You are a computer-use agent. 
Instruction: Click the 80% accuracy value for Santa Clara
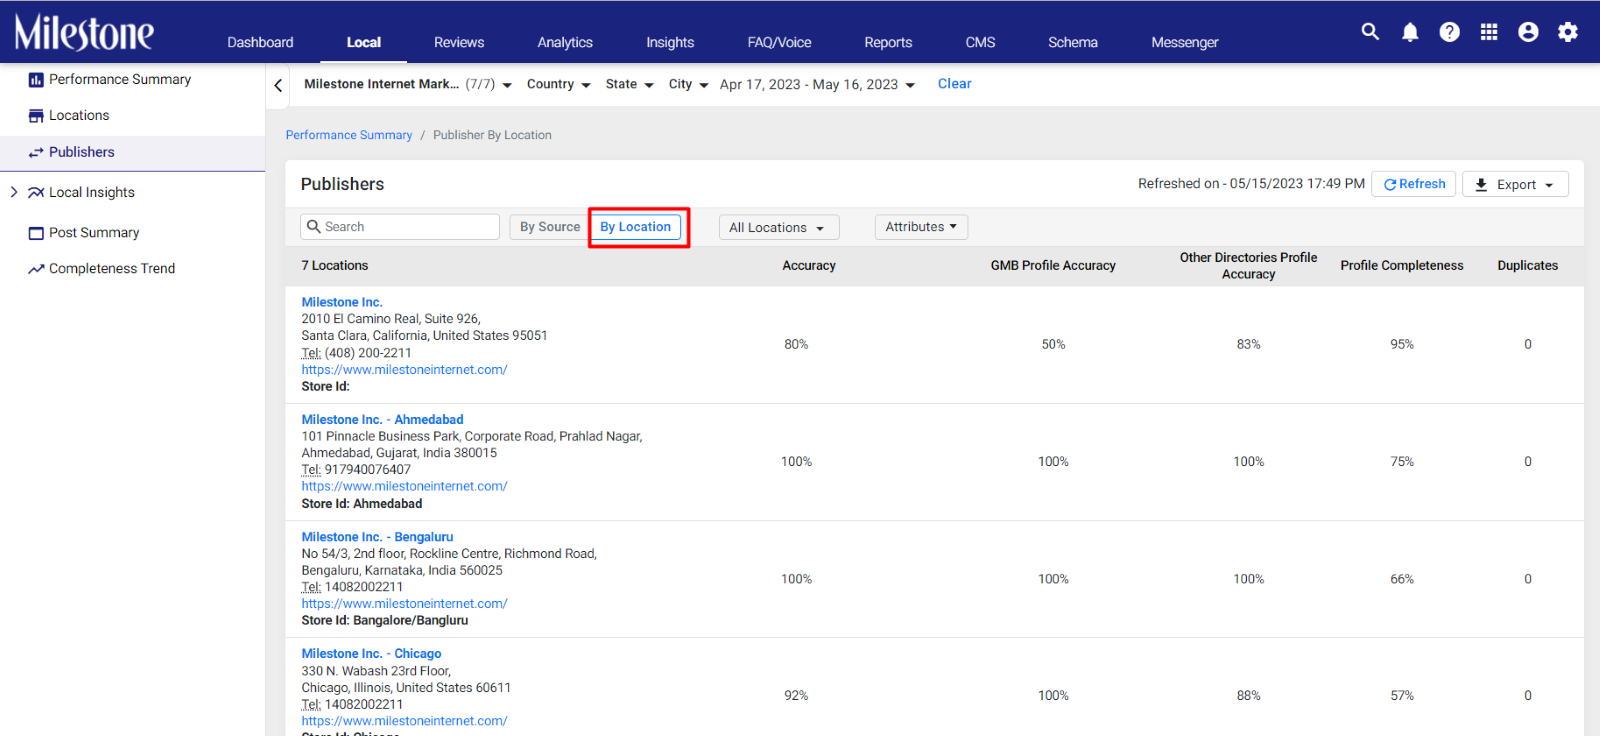click(796, 345)
